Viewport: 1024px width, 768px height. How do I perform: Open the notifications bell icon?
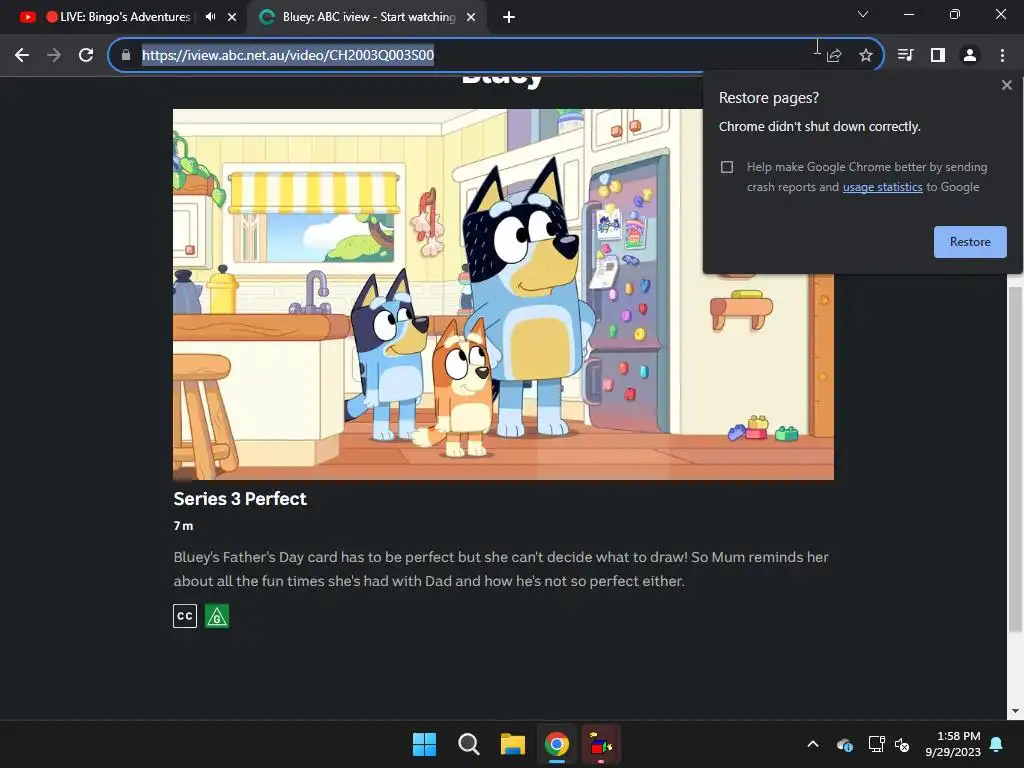[x=997, y=744]
